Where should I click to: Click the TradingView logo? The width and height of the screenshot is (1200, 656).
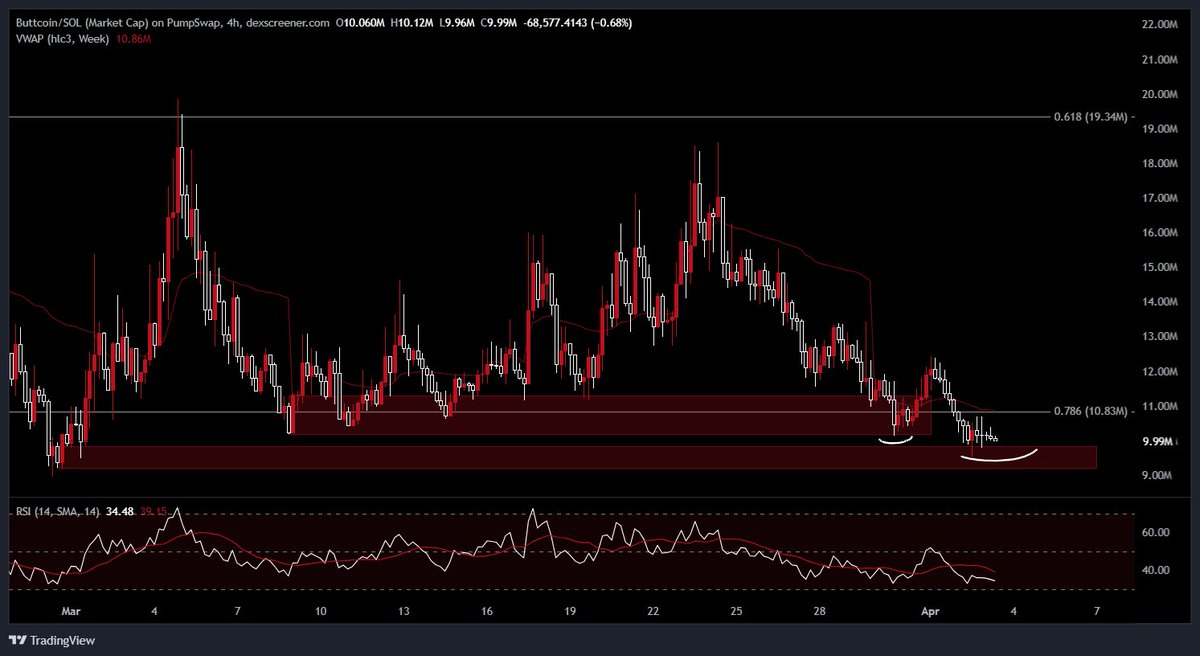point(50,640)
